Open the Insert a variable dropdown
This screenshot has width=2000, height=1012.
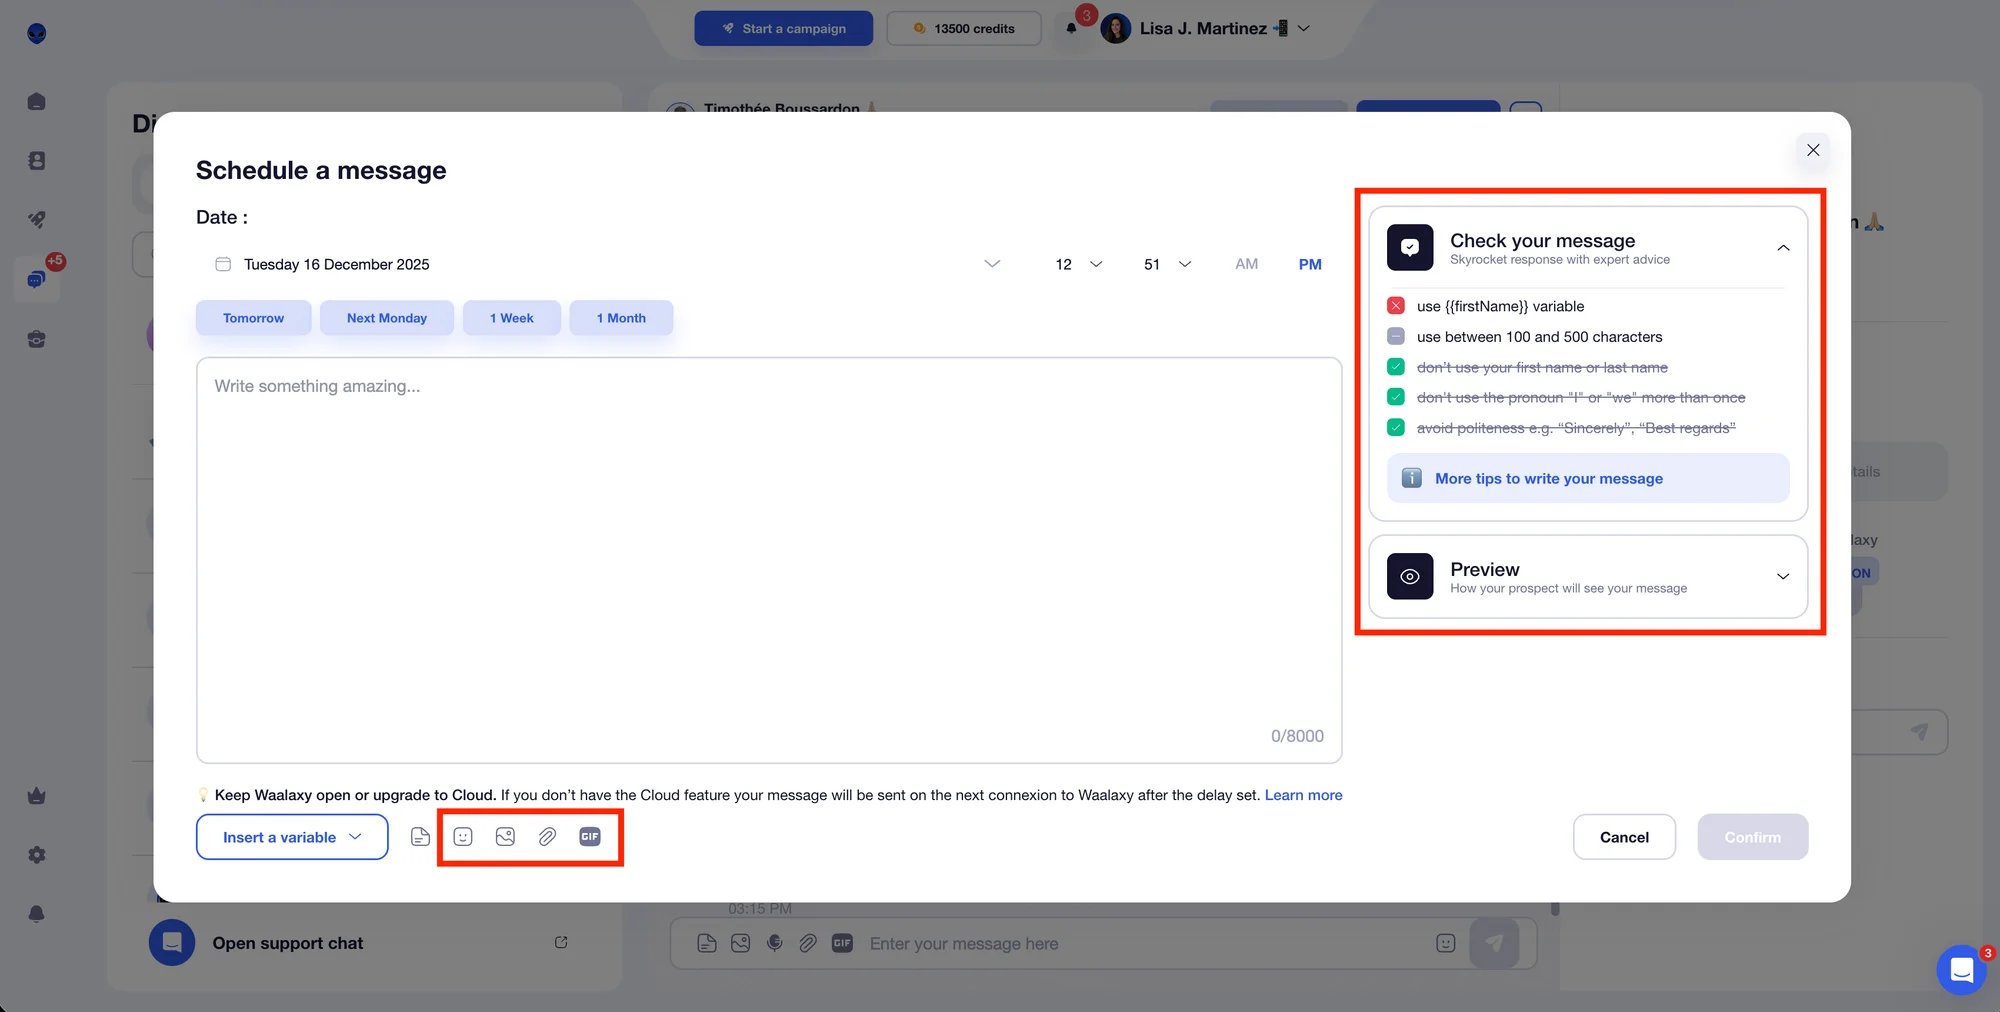pyautogui.click(x=292, y=837)
